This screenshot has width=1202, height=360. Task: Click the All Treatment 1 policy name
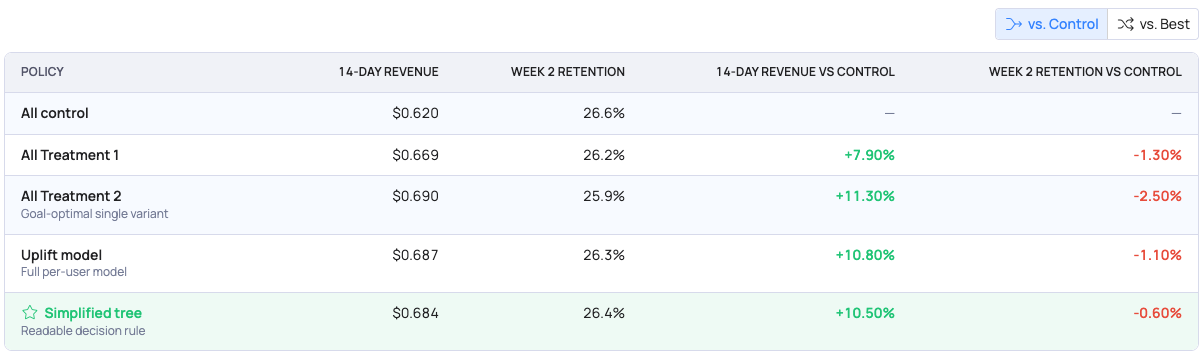click(x=70, y=155)
